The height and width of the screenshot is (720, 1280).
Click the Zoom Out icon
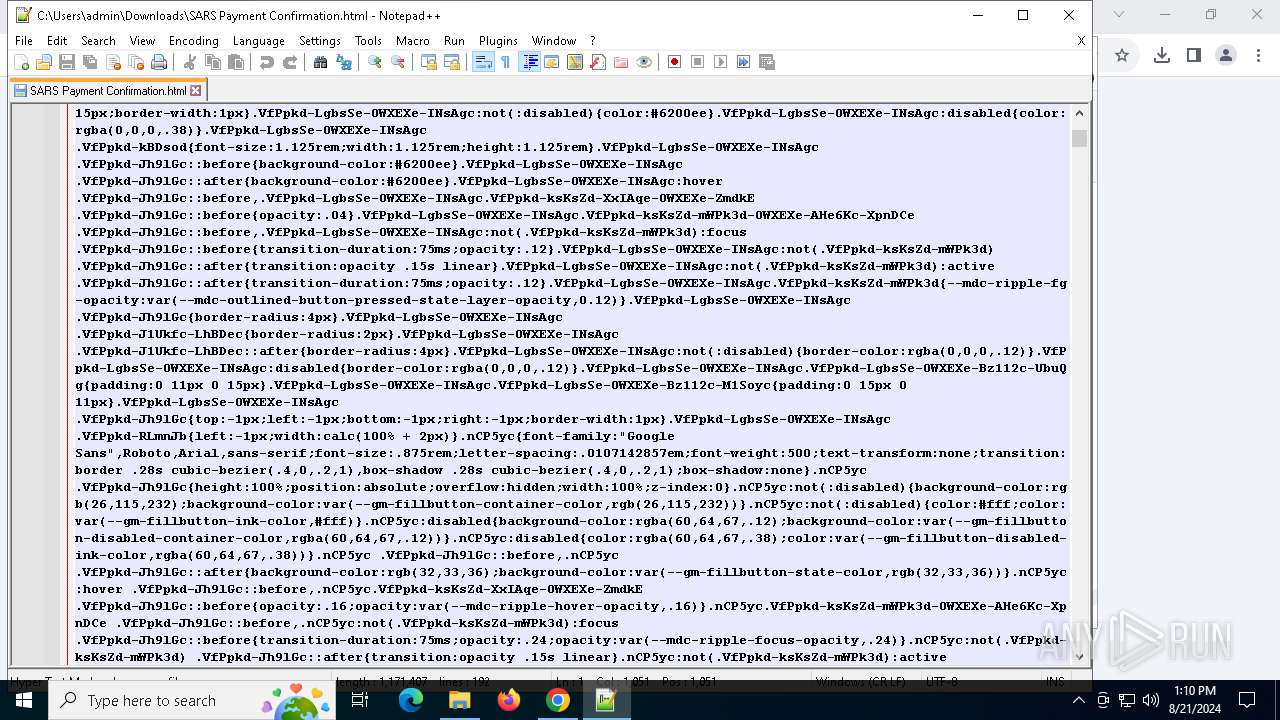(398, 62)
